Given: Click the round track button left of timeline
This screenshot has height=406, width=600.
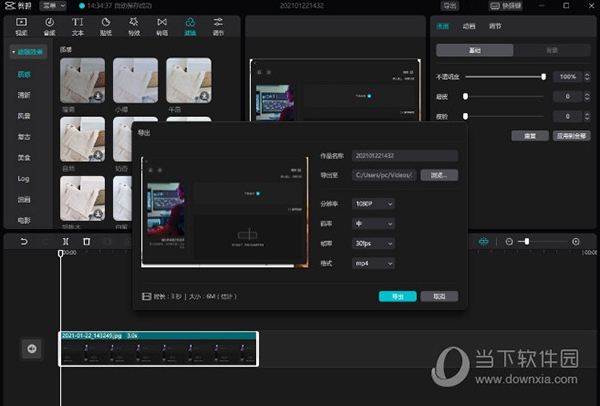Looking at the screenshot, I should pos(31,348).
